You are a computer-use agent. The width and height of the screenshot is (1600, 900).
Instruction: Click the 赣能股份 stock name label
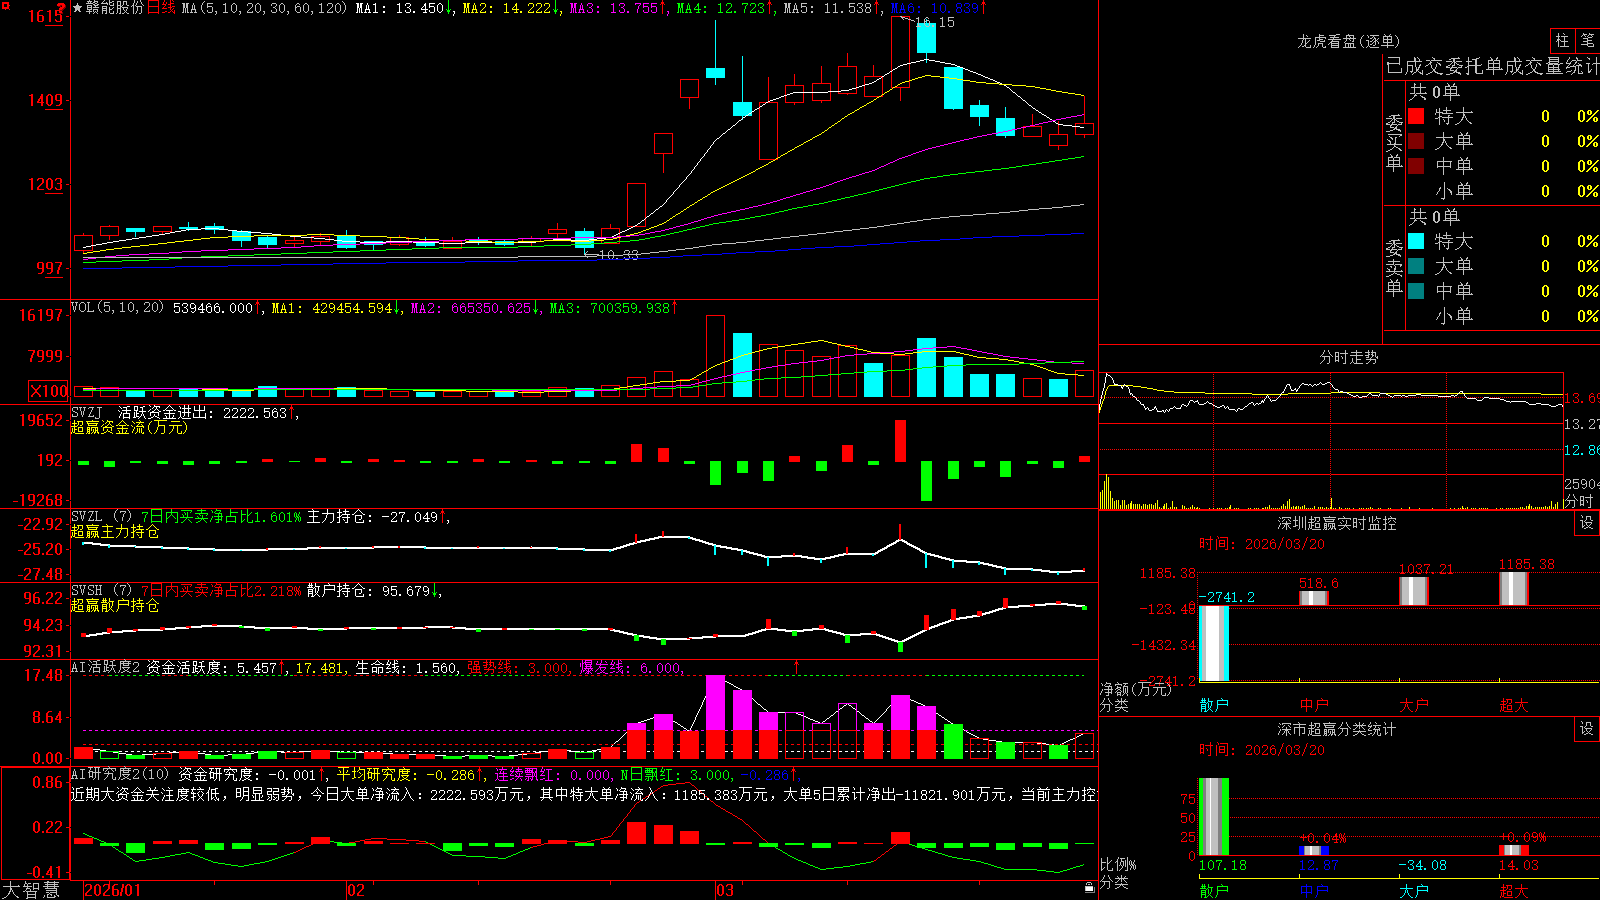[115, 8]
